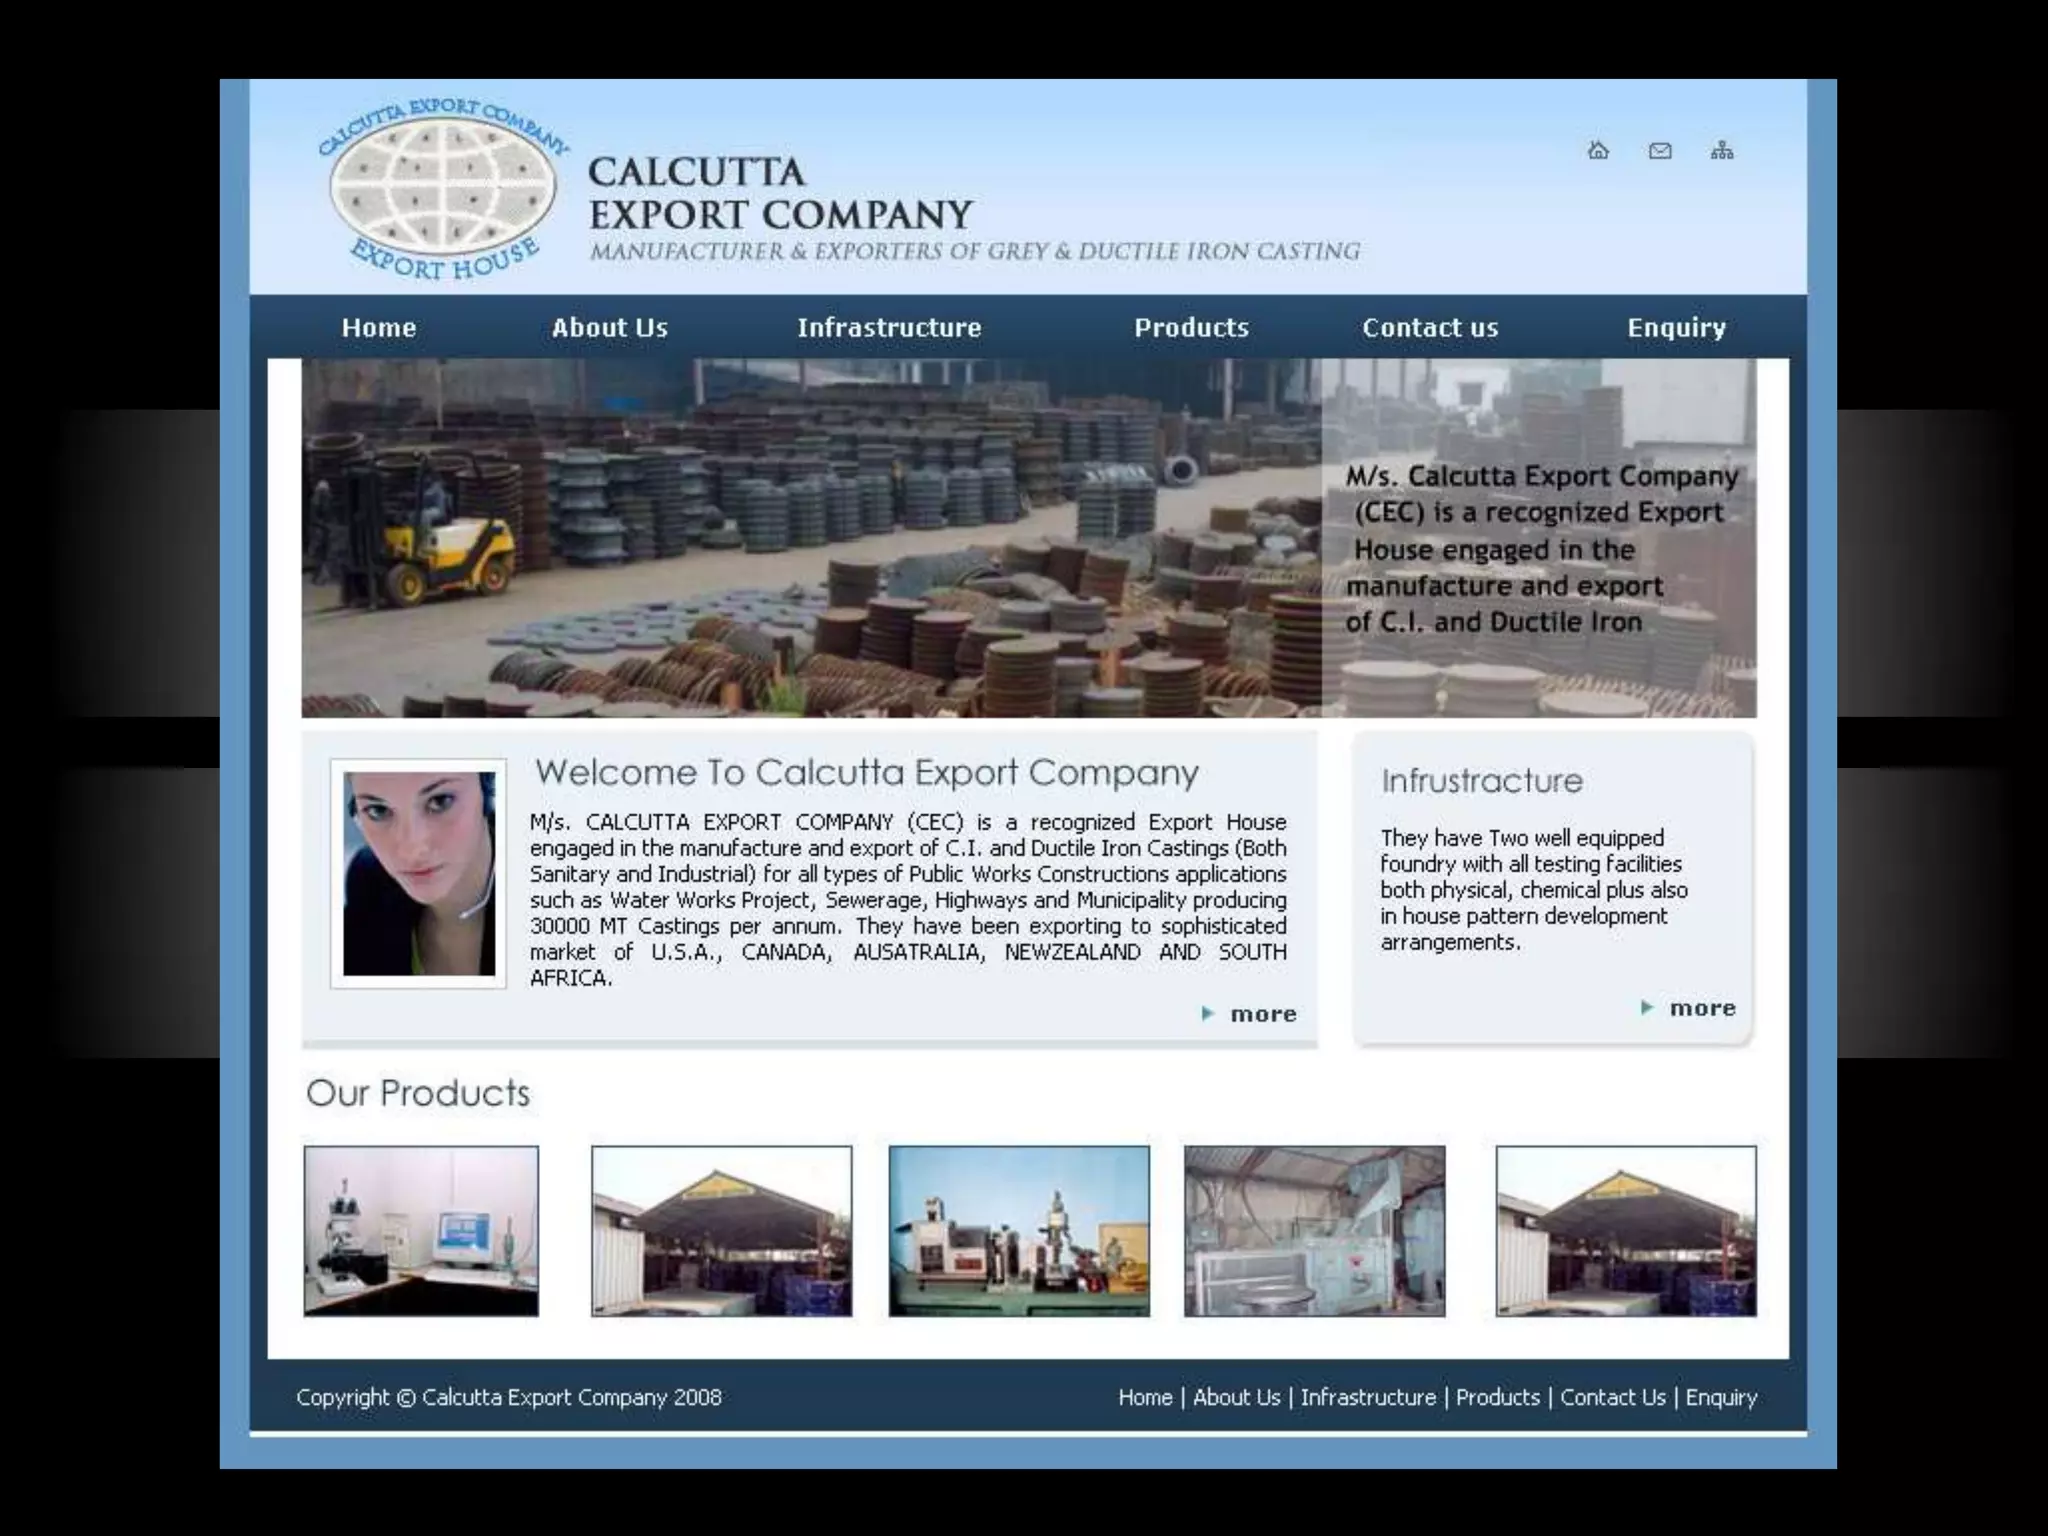Select Products in the navigation bar
2048x1536 pixels.
tap(1191, 327)
